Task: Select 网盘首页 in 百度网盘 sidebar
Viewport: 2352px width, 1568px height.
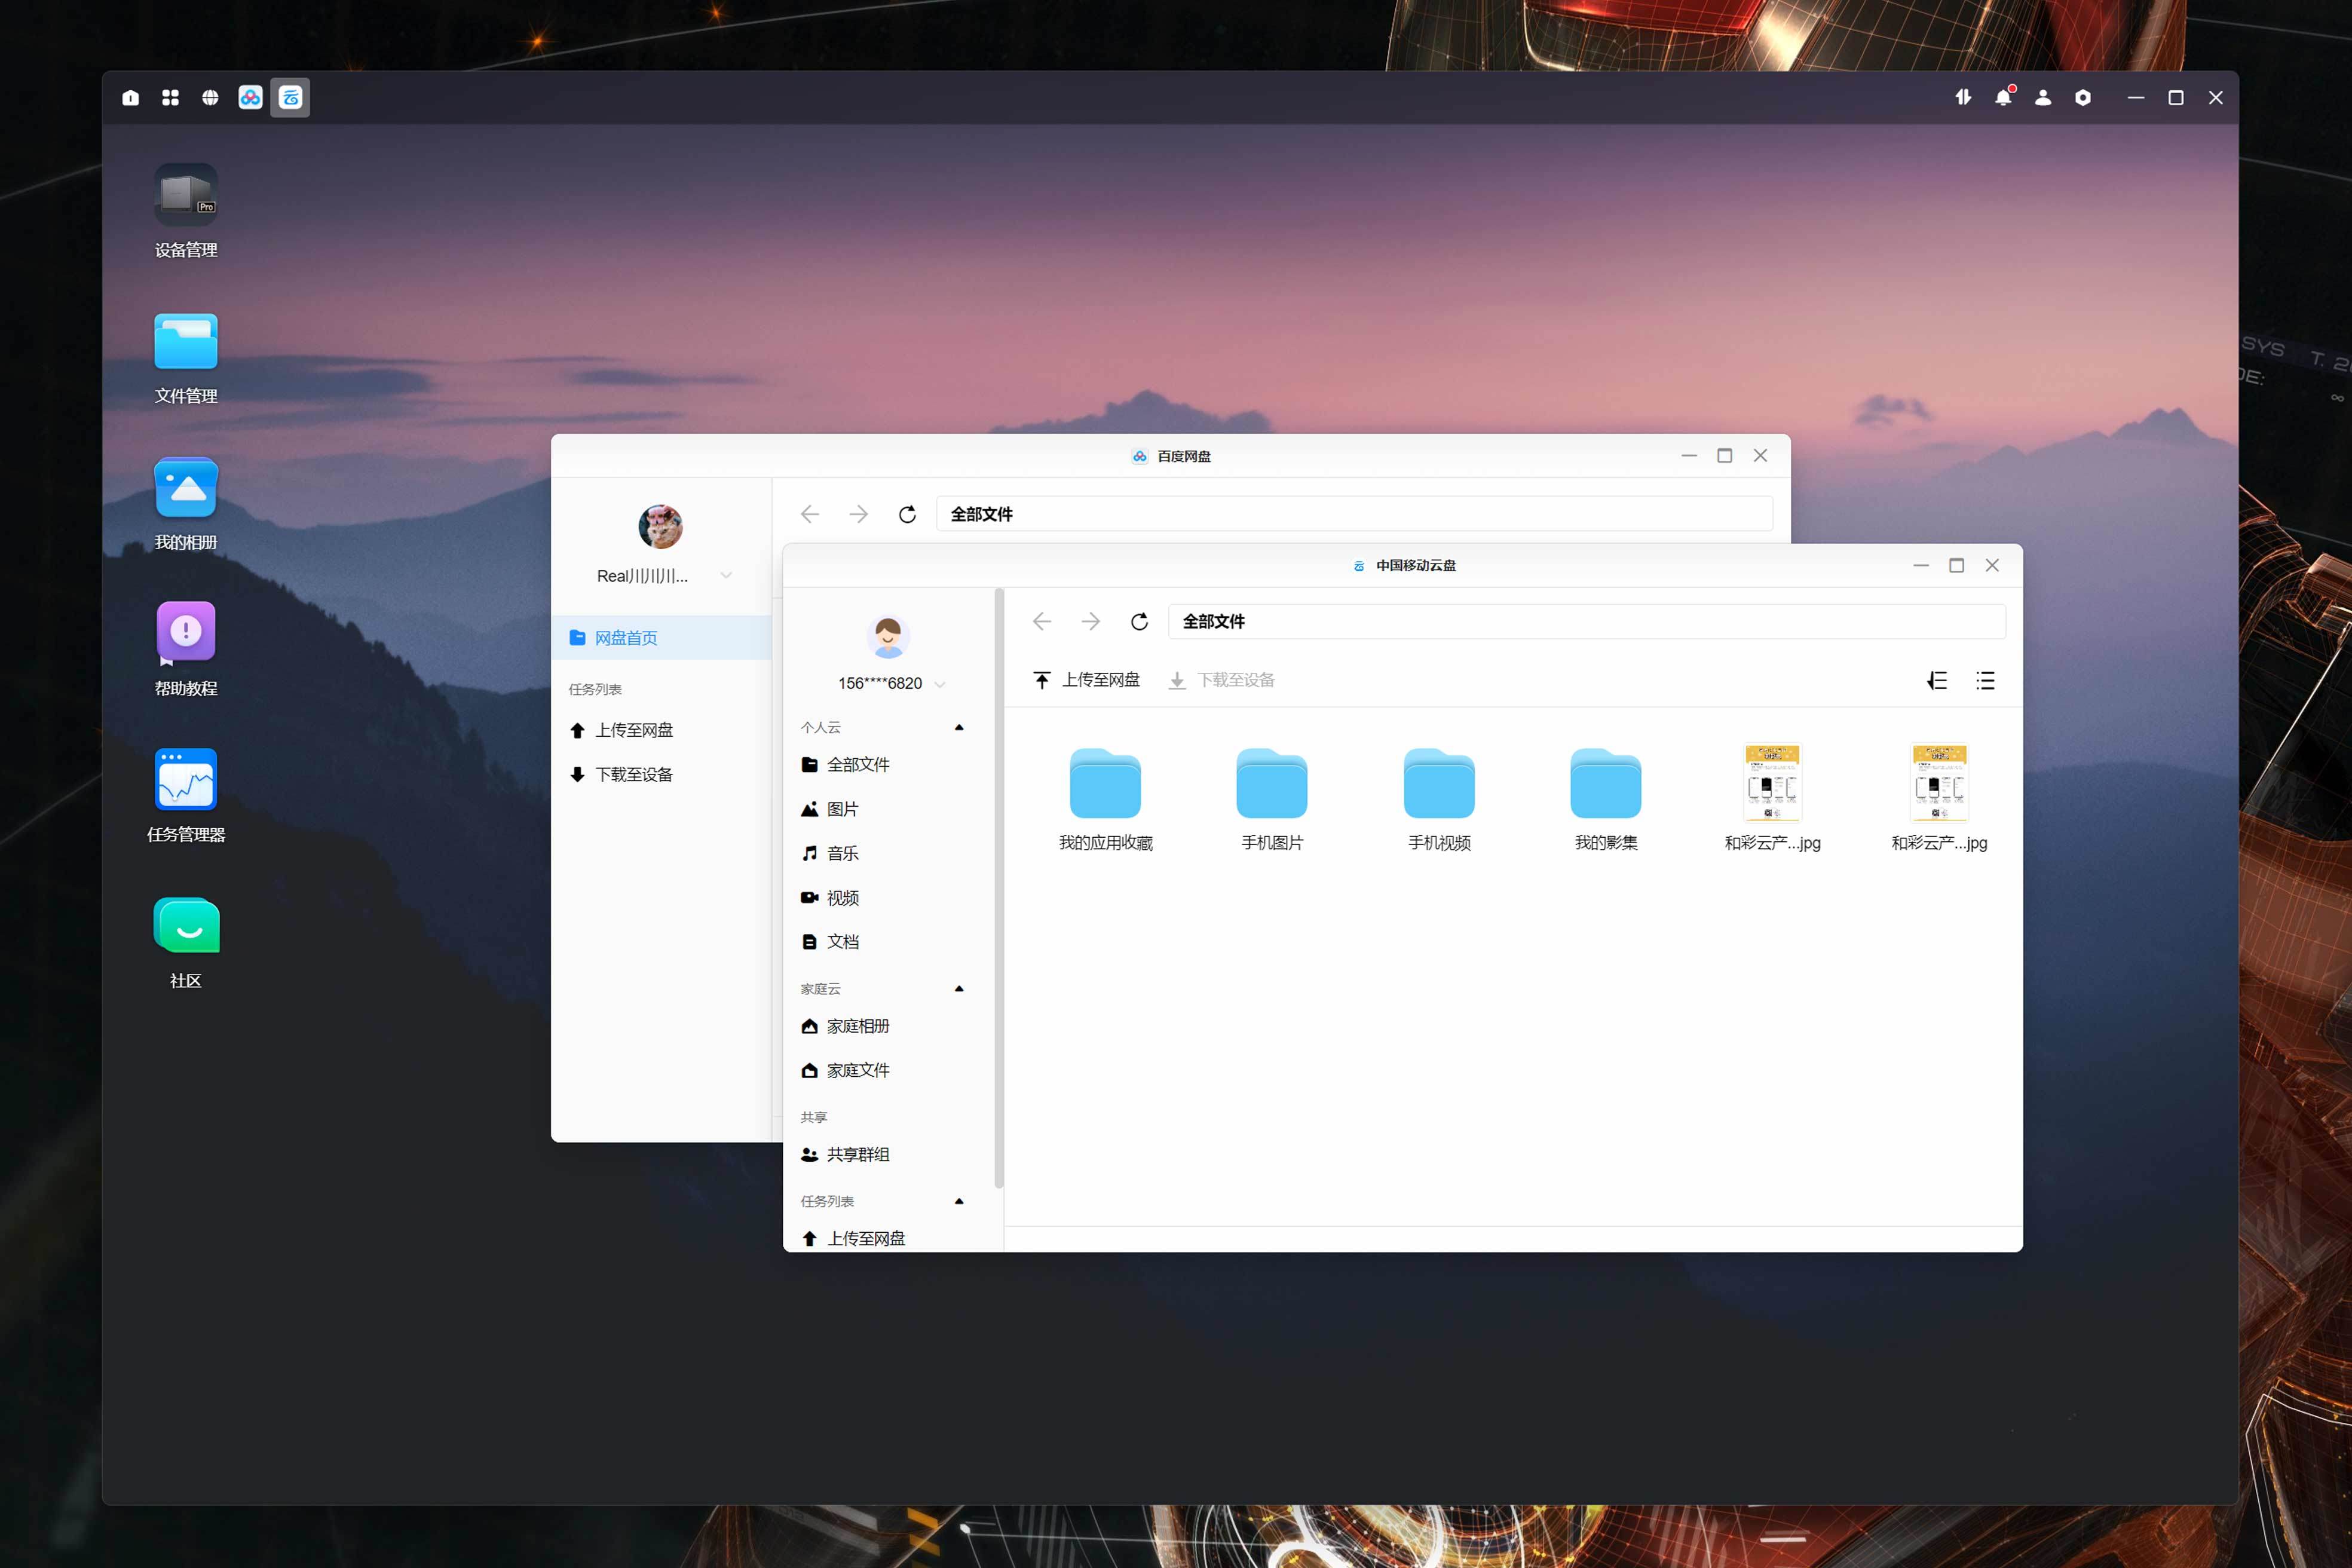Action: tap(626, 638)
